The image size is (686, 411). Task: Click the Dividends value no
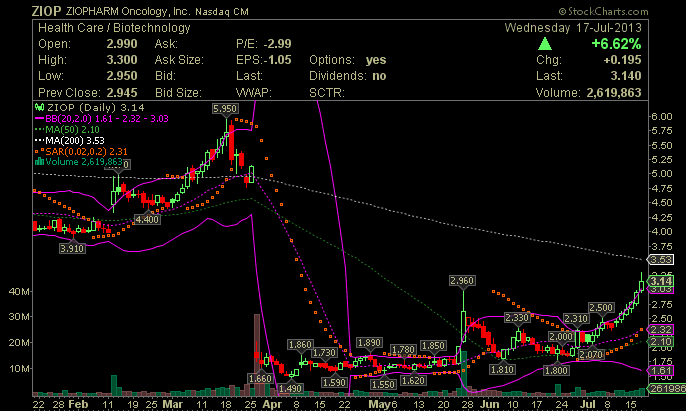coord(379,76)
